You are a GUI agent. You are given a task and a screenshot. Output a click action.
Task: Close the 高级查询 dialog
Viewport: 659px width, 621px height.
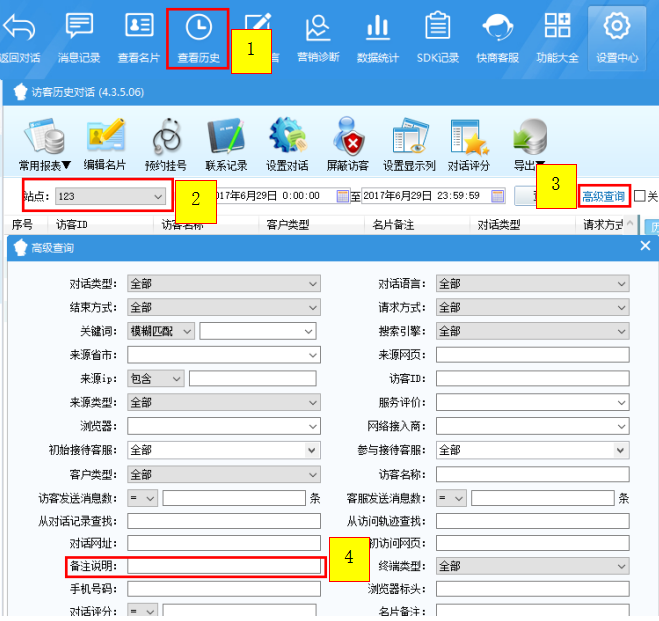coord(645,246)
